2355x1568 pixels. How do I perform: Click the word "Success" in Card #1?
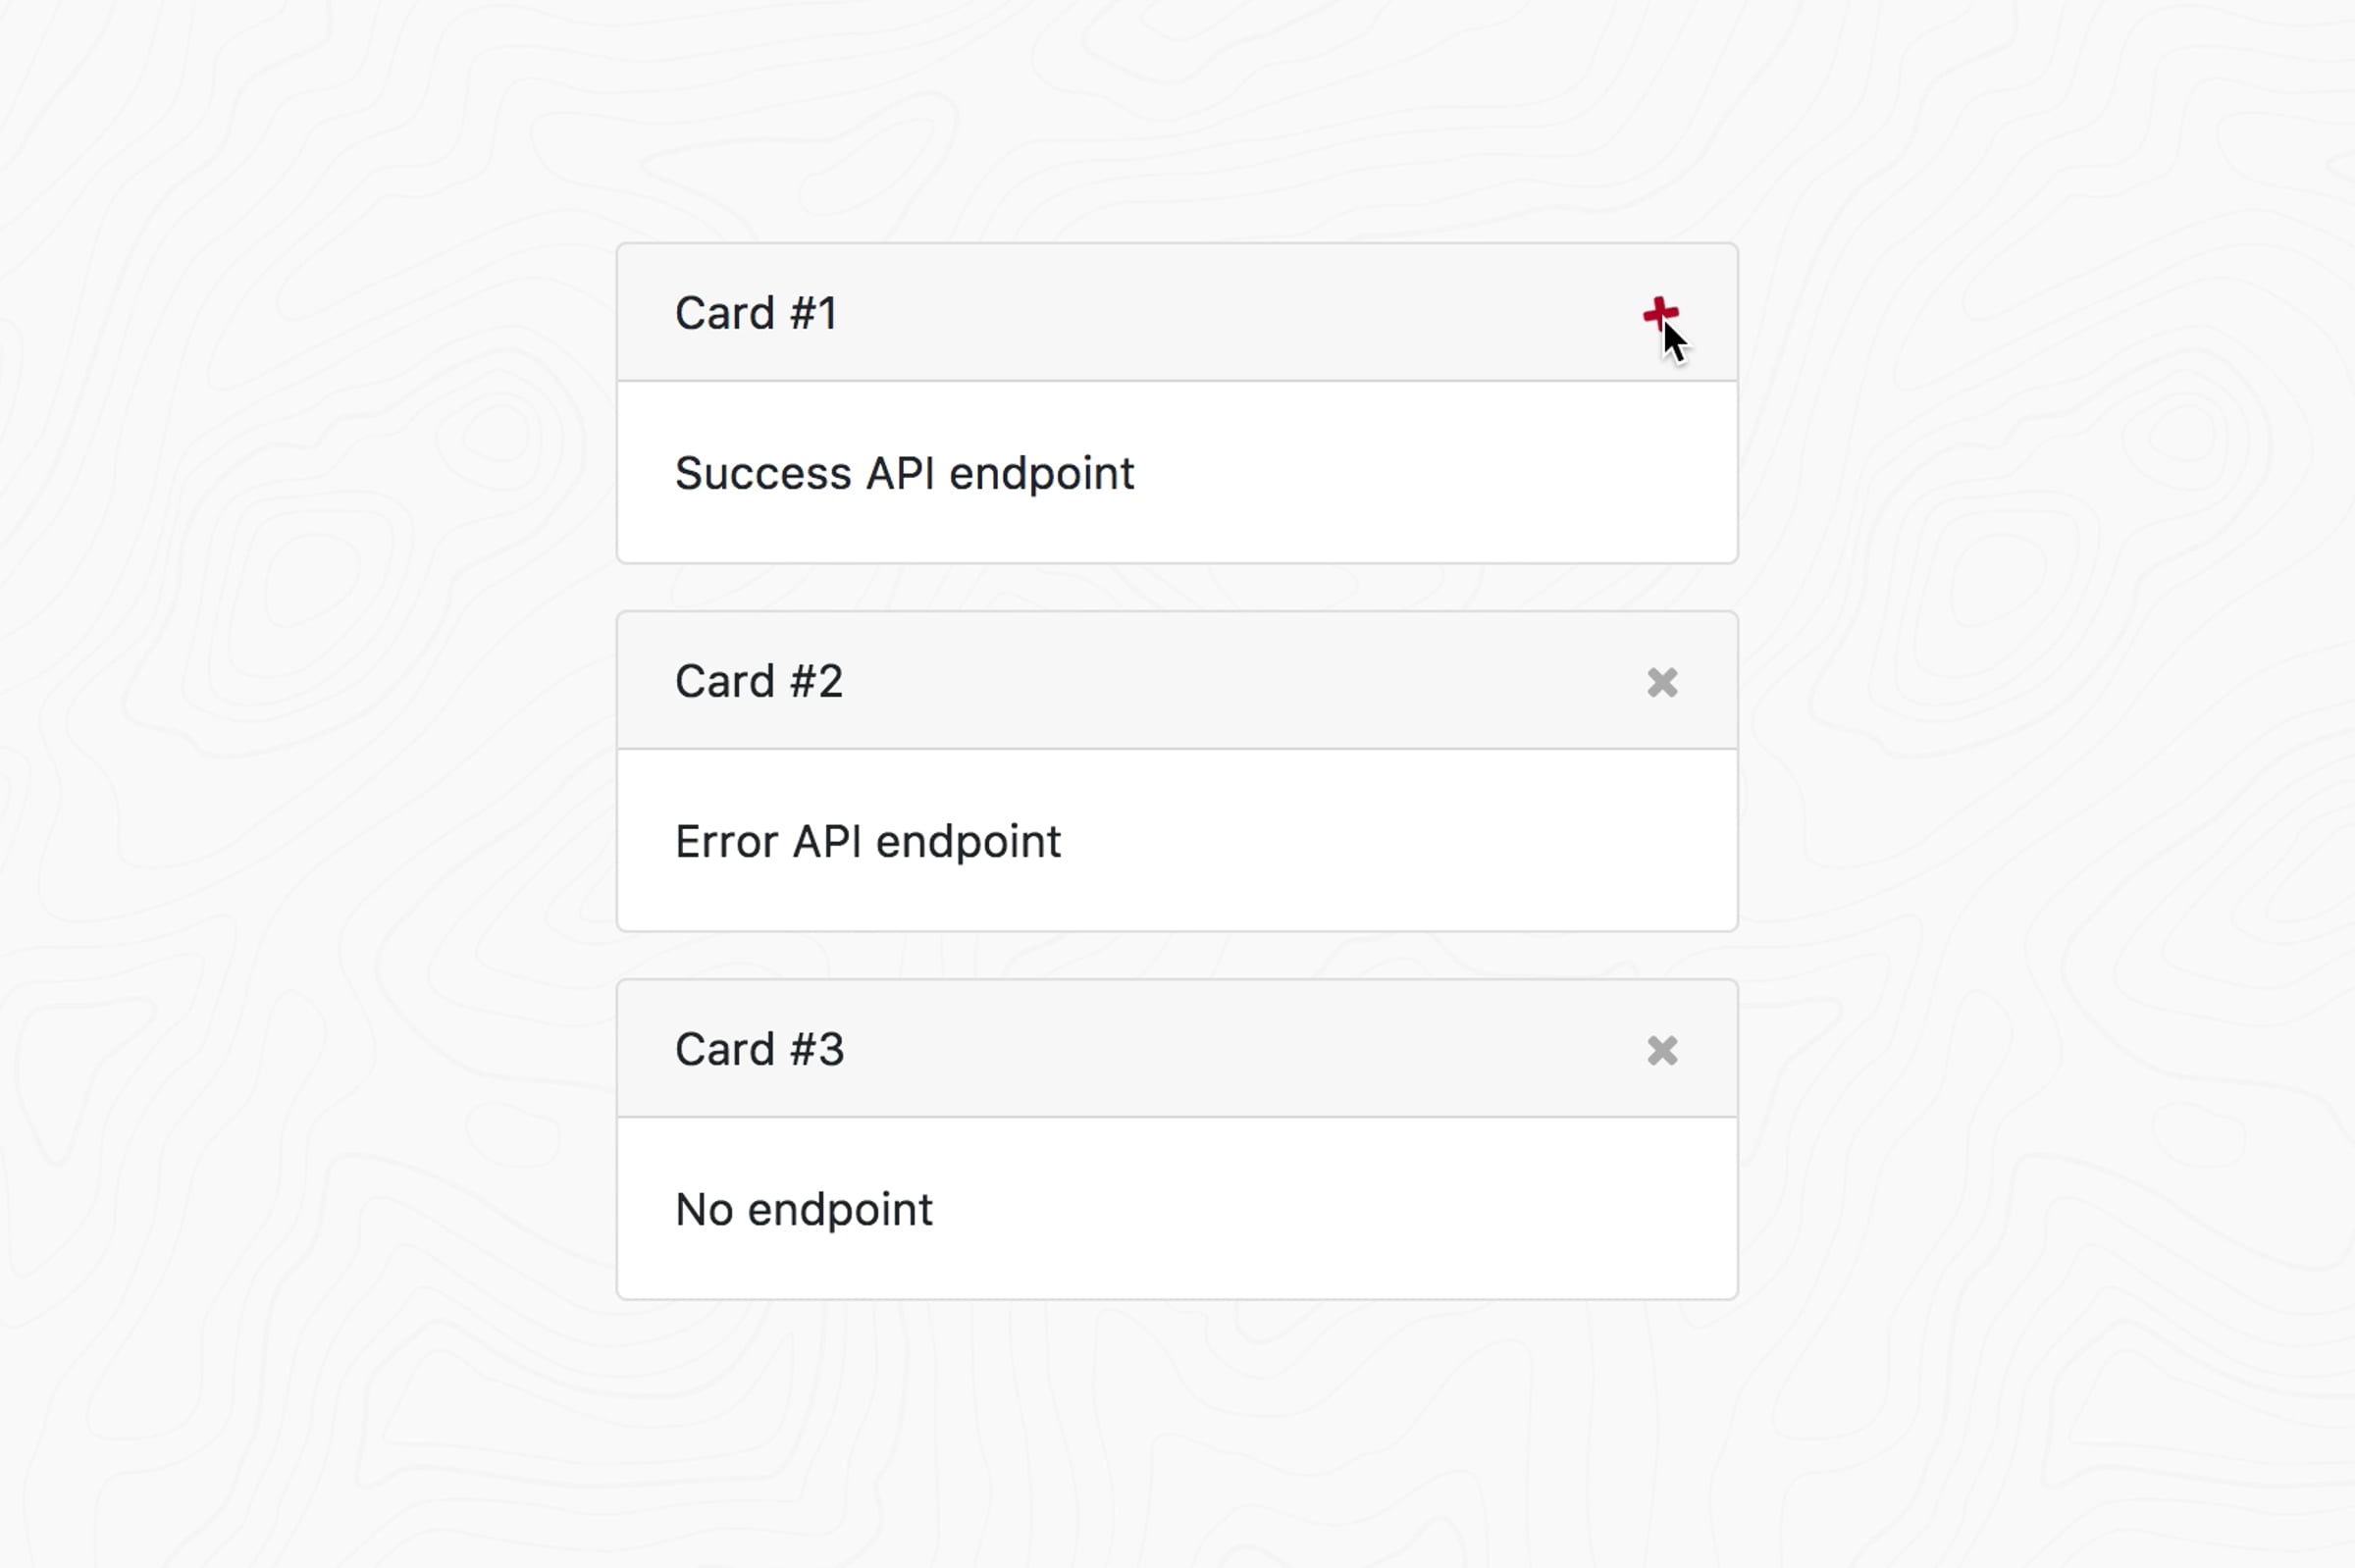762,474
